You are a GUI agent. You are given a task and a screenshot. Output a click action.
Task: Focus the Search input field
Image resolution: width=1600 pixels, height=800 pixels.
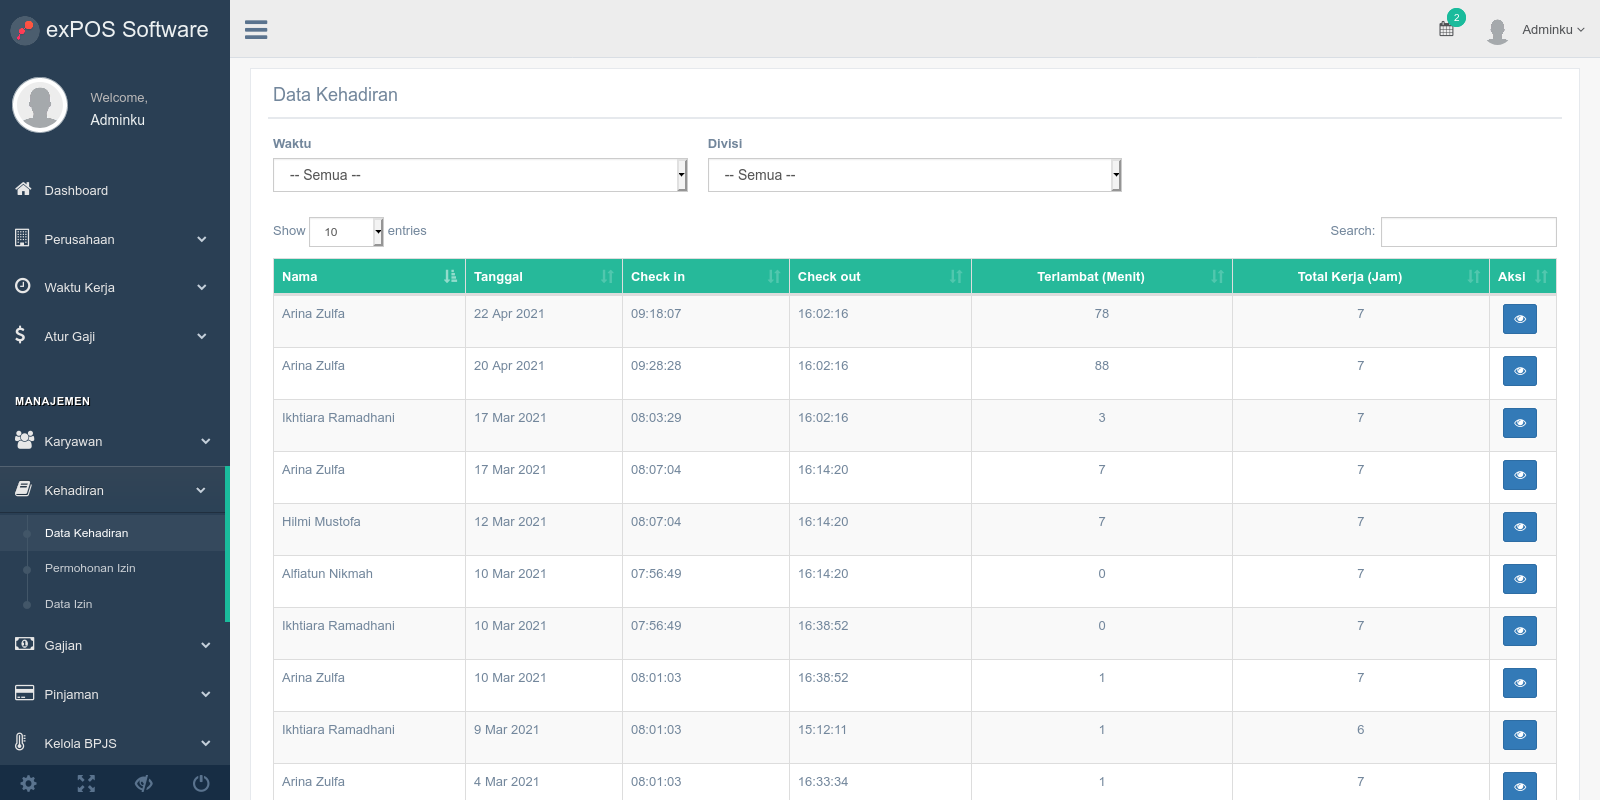1468,231
